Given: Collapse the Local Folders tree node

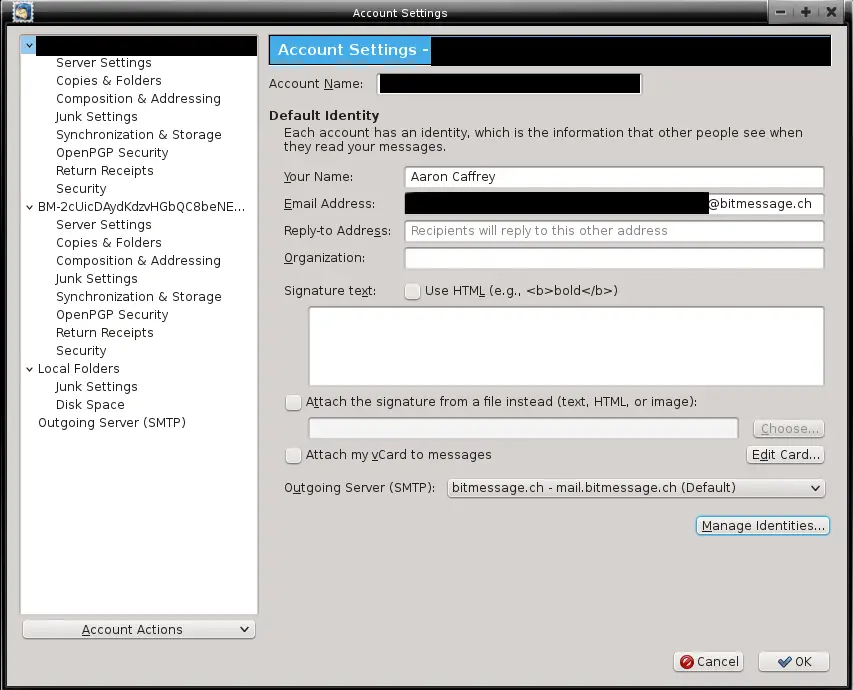Looking at the screenshot, I should coord(29,369).
